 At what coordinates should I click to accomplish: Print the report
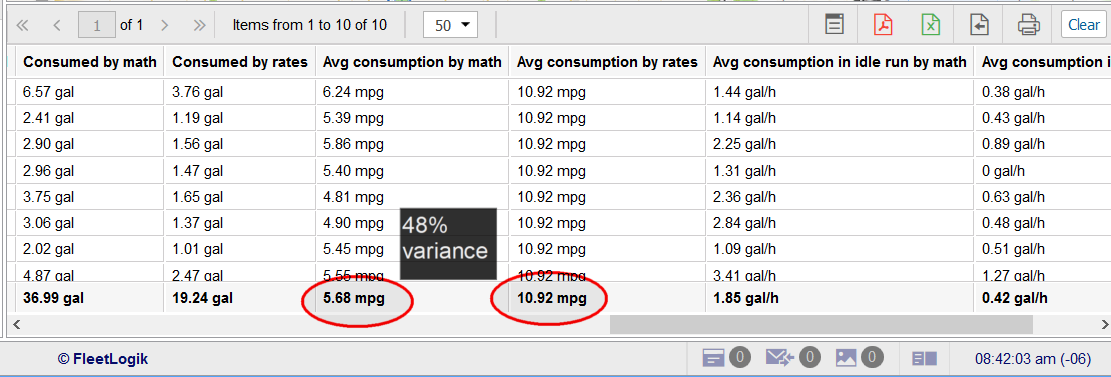1029,25
